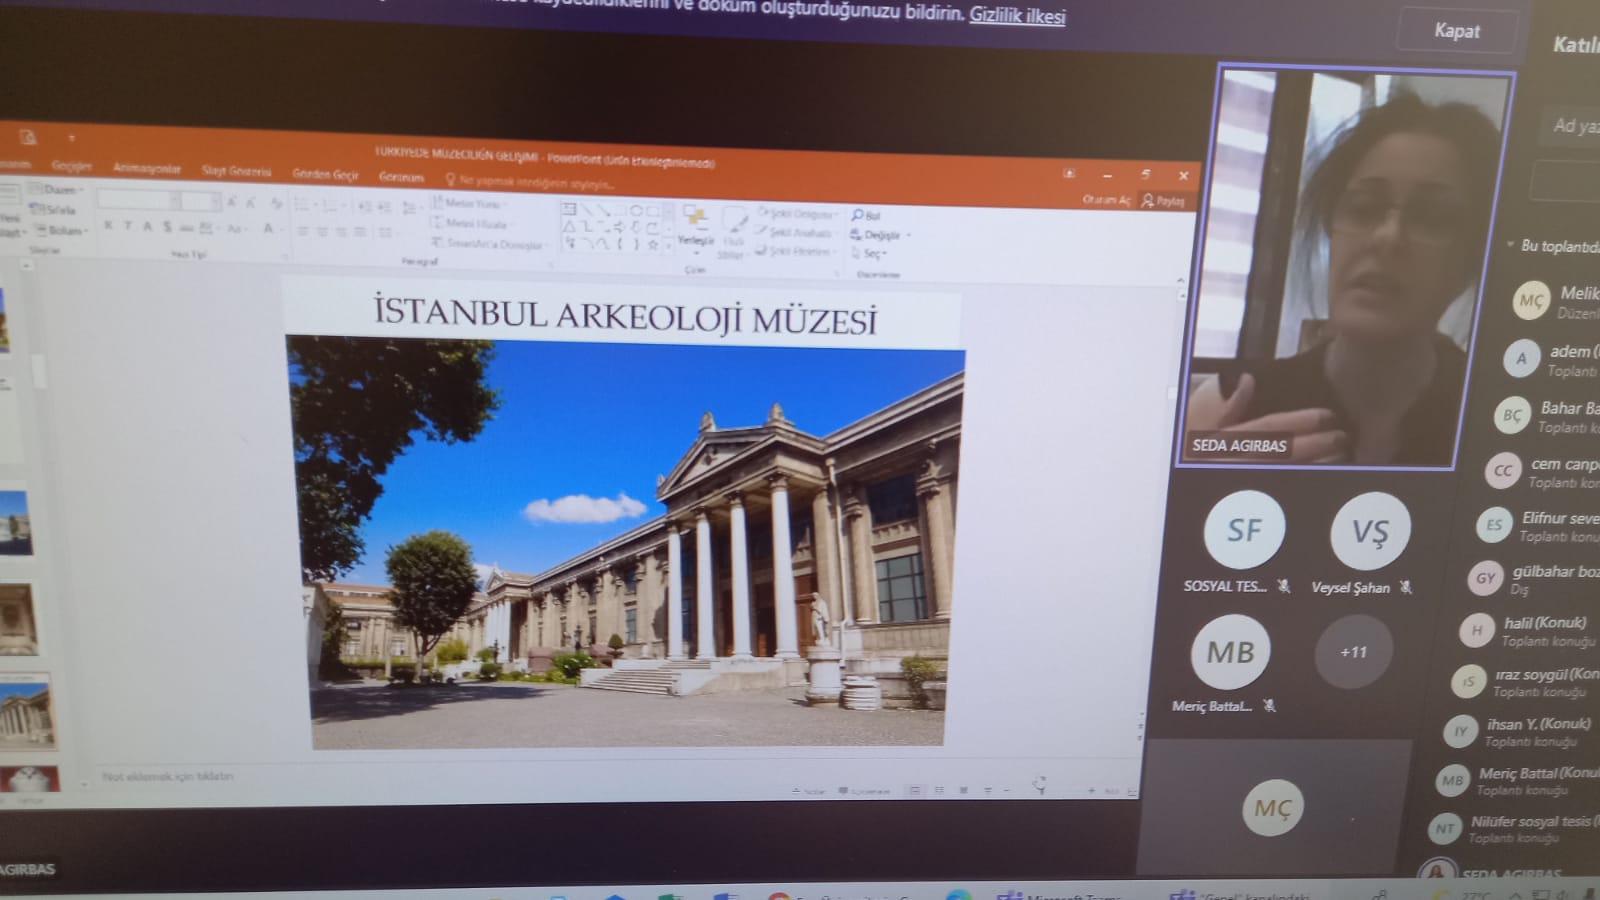Click muted mic icon beside Meriç Battal tile
Screen dimensions: 1600x900
coord(1269,706)
